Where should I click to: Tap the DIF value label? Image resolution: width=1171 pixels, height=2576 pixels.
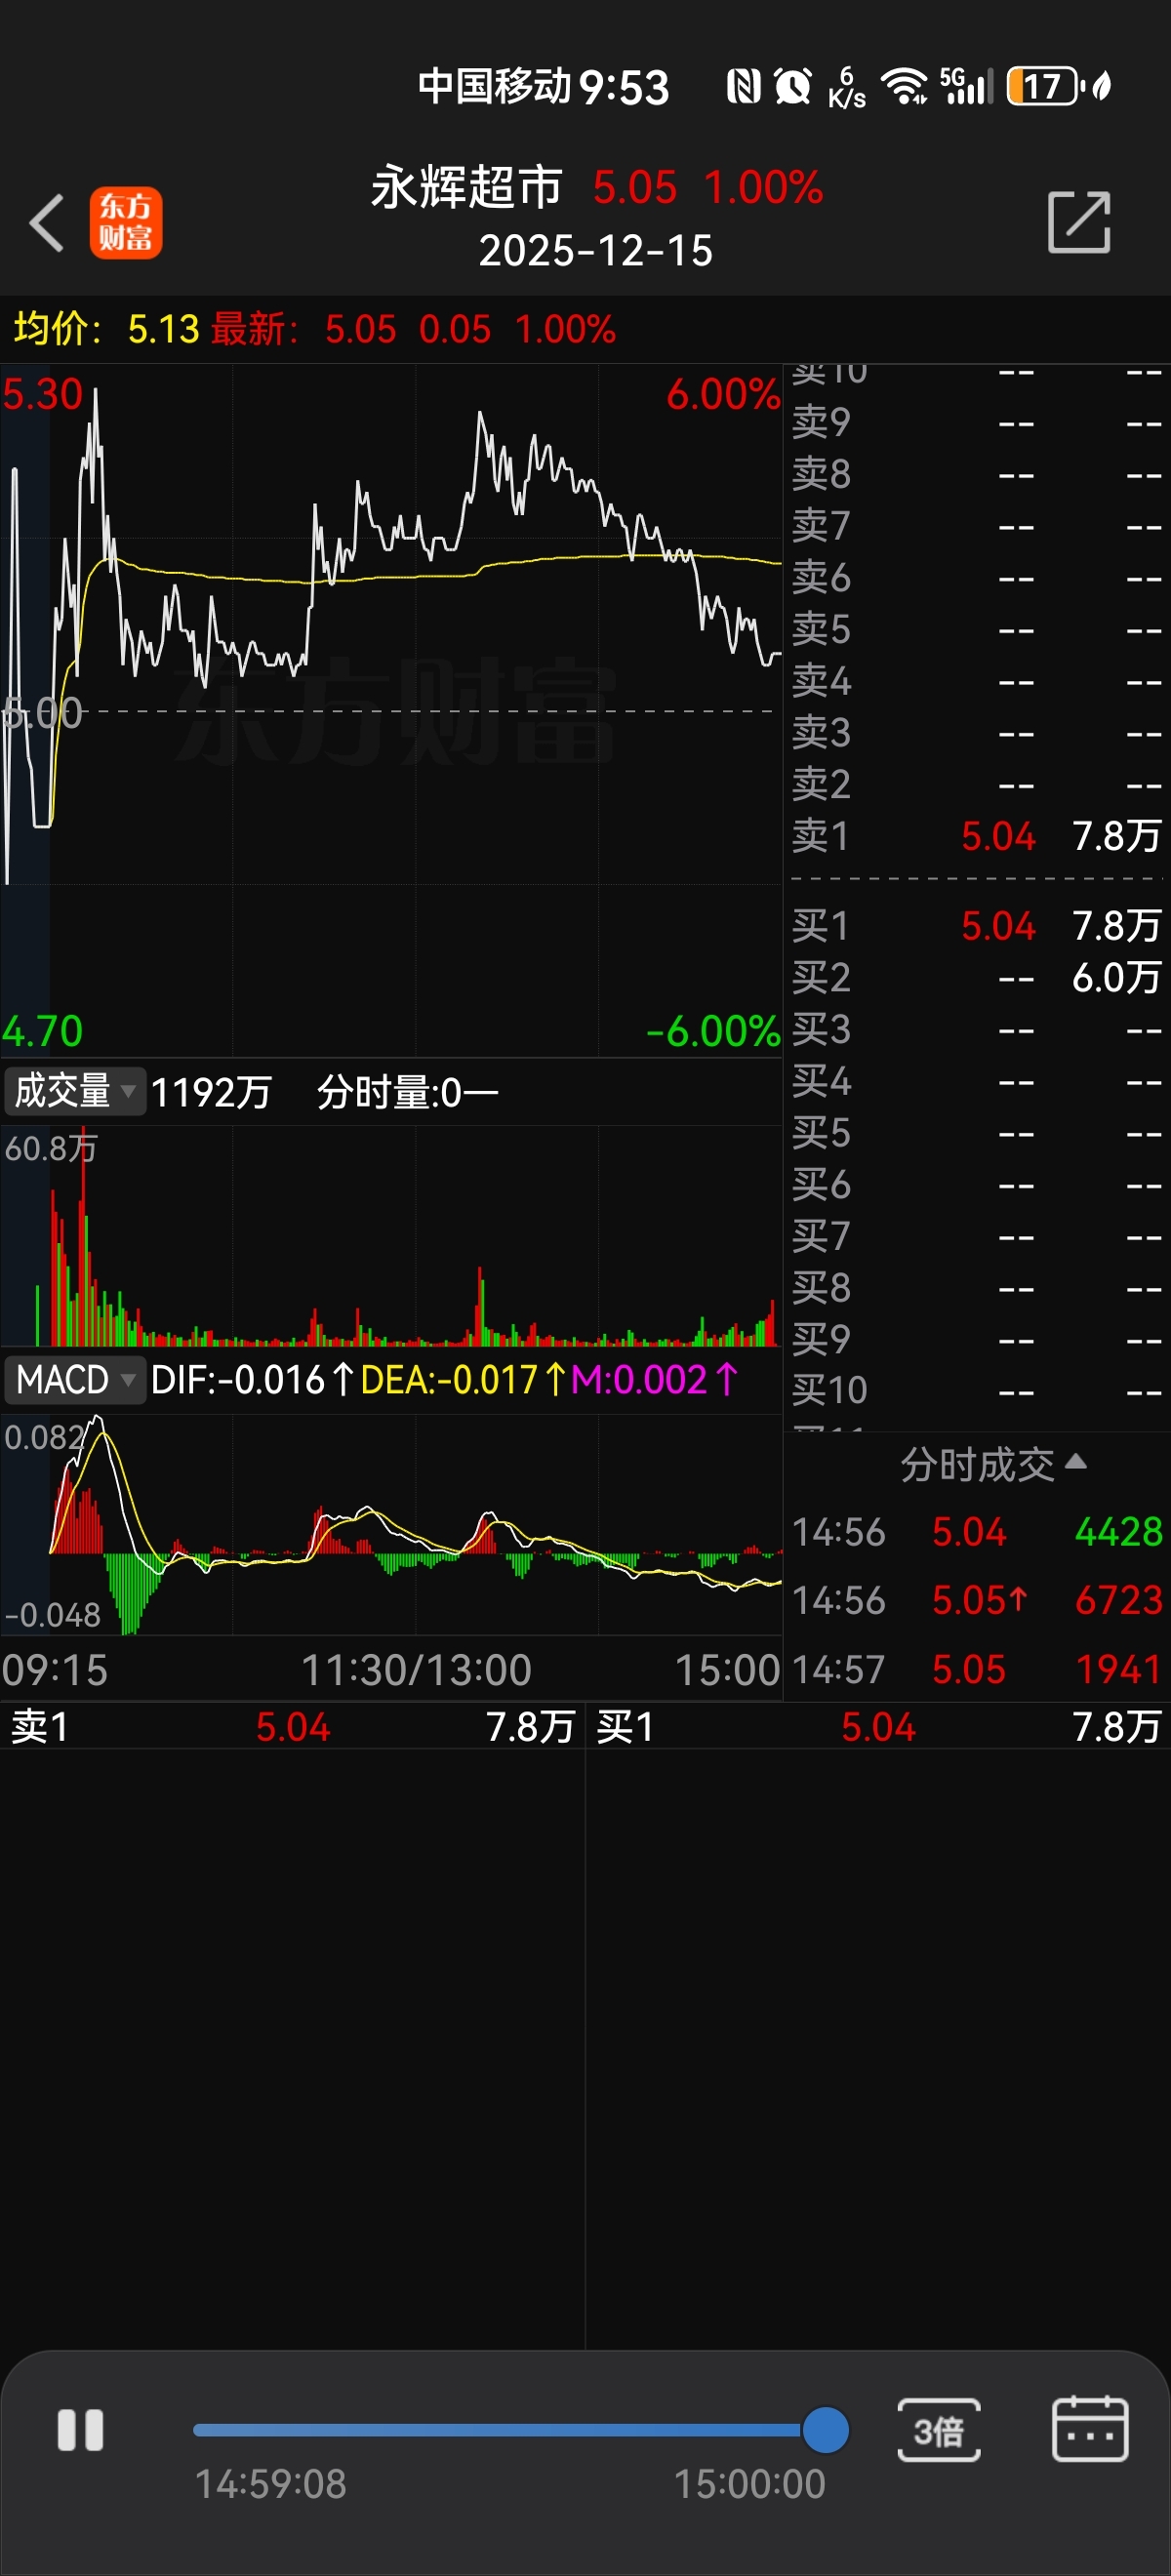point(251,1380)
